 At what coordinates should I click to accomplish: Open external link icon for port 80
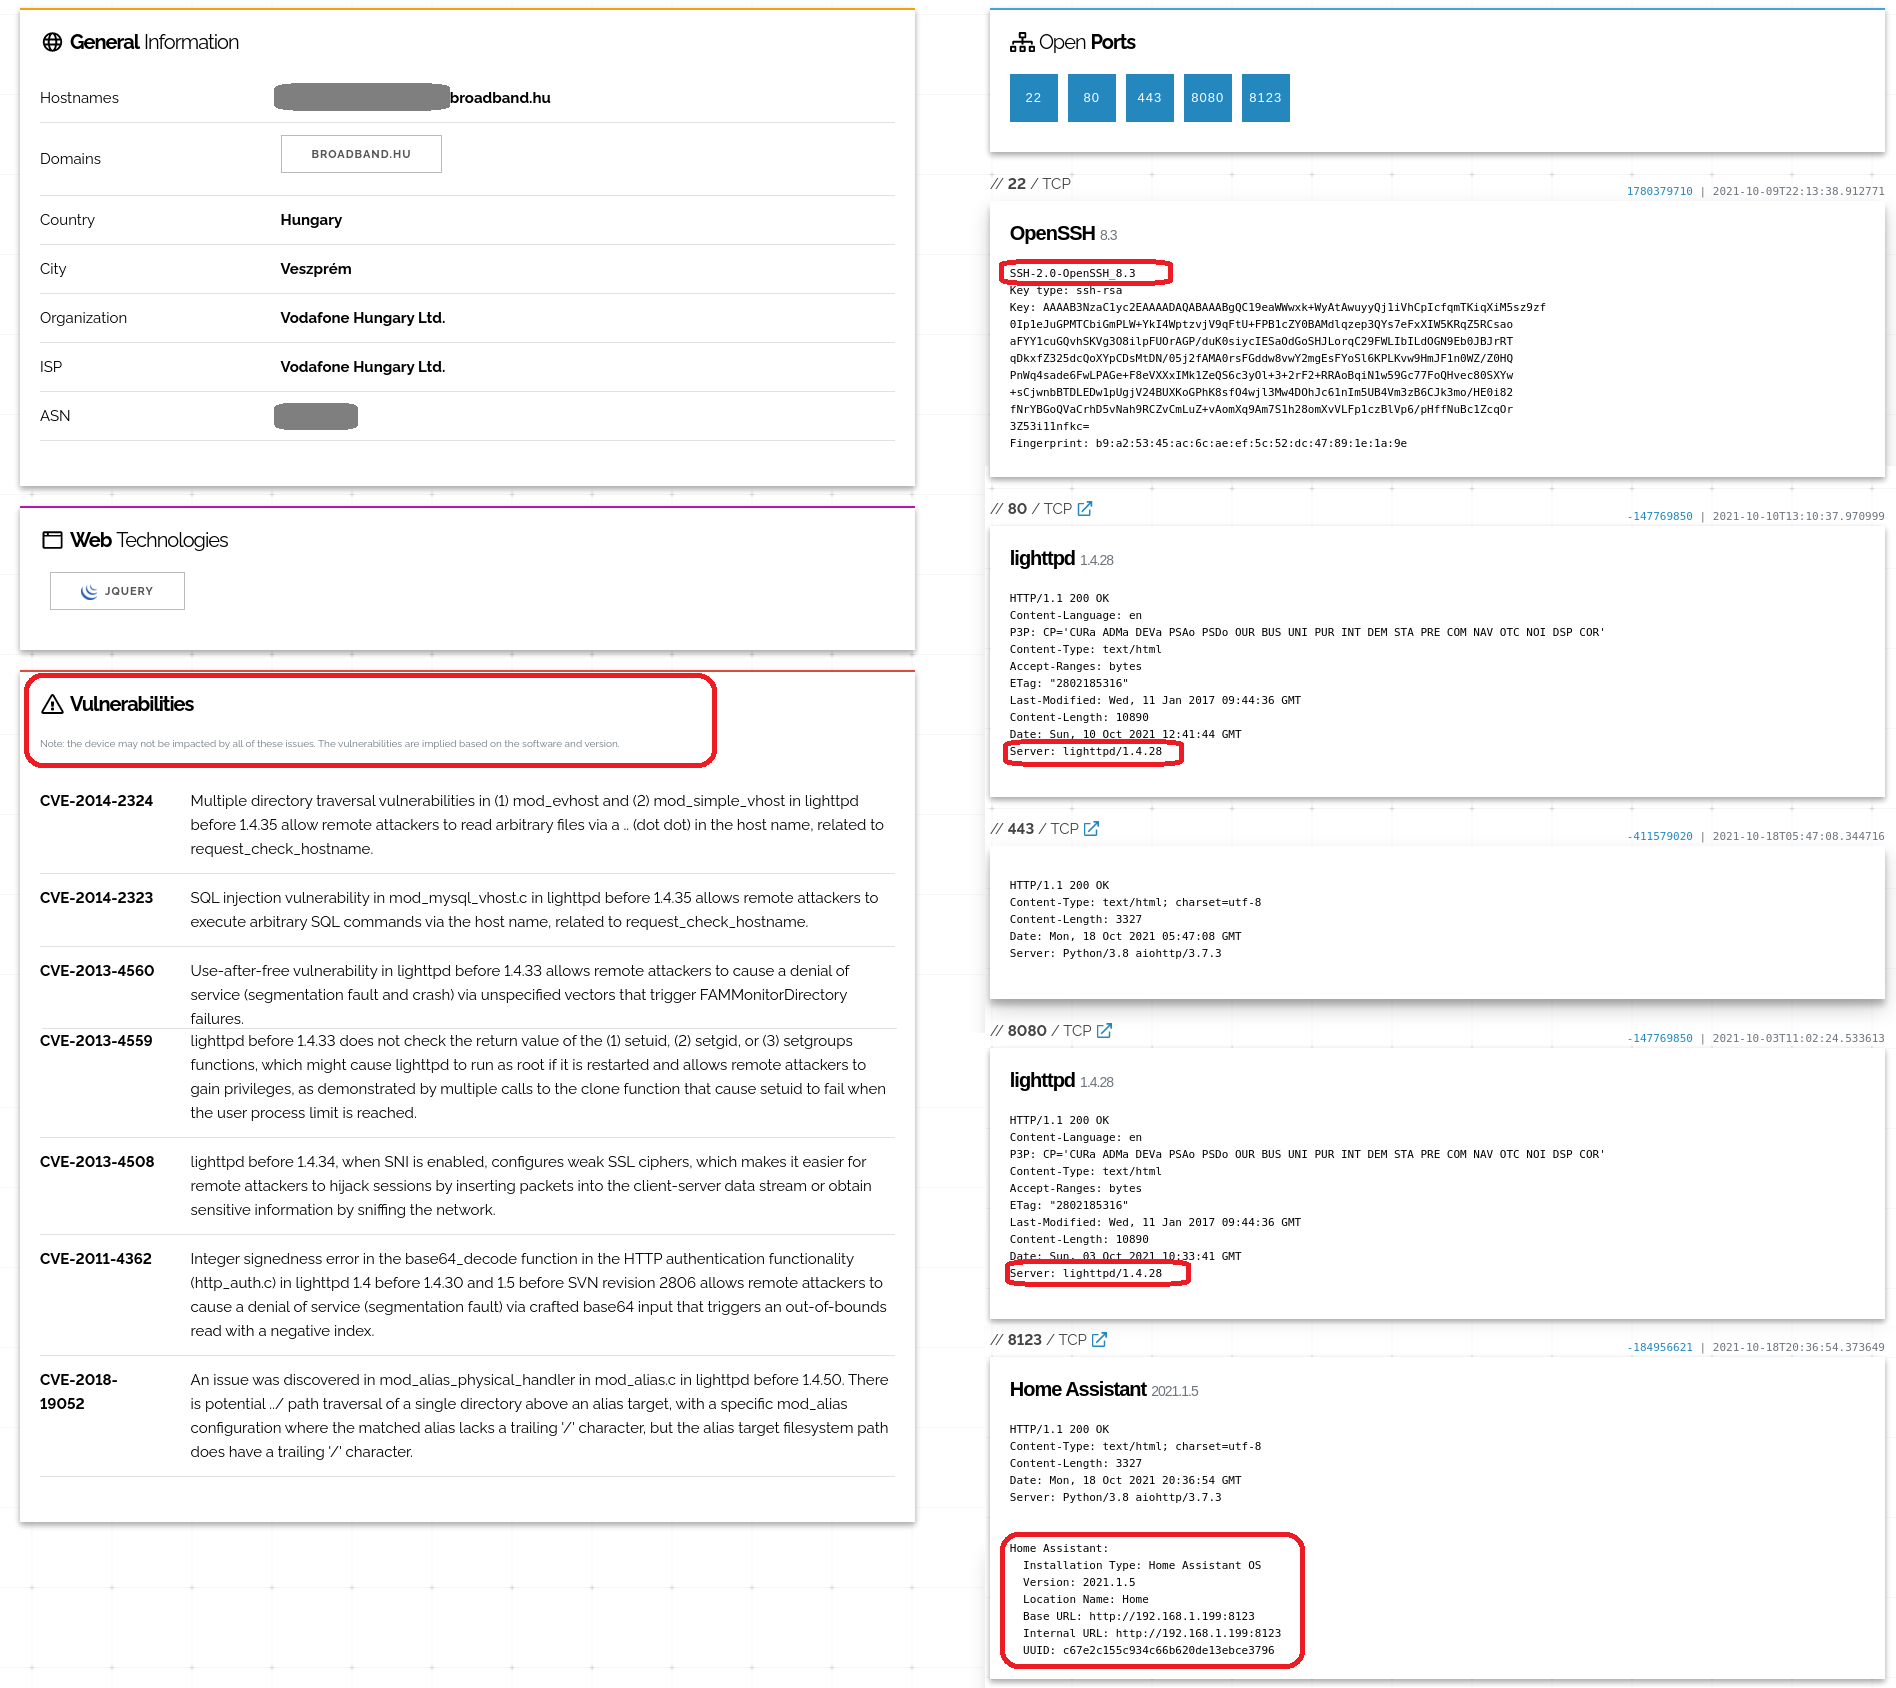tap(1085, 508)
